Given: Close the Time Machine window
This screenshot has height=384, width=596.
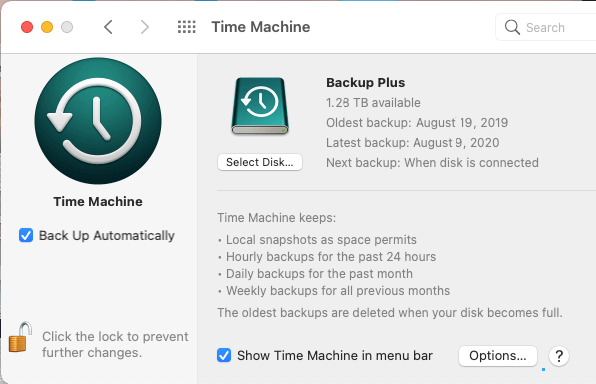Looking at the screenshot, I should (x=27, y=27).
